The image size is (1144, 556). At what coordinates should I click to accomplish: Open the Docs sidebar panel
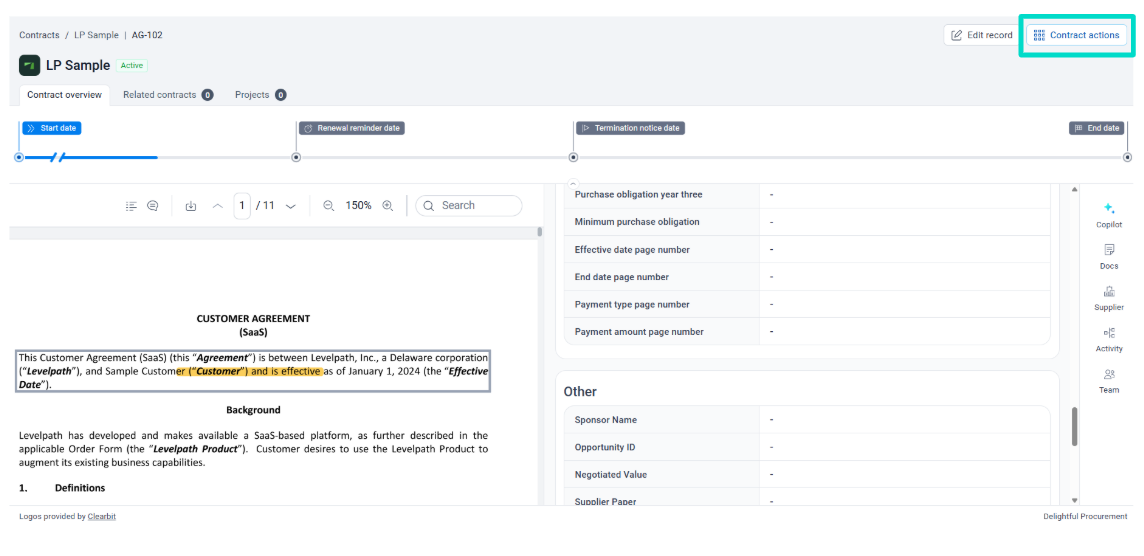(1108, 255)
